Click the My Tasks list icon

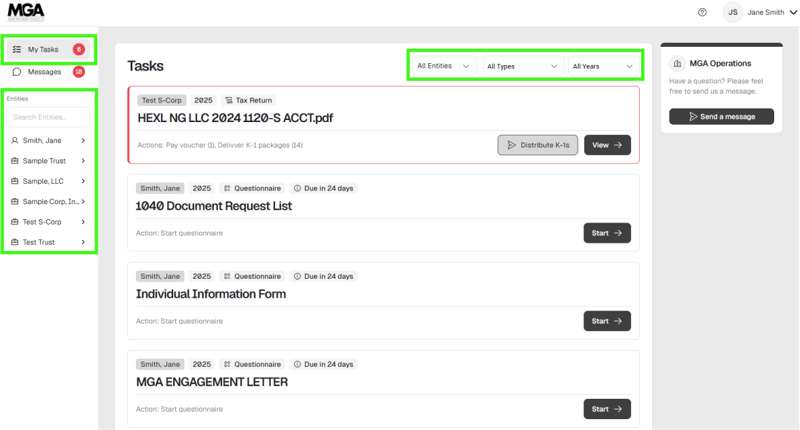point(17,49)
